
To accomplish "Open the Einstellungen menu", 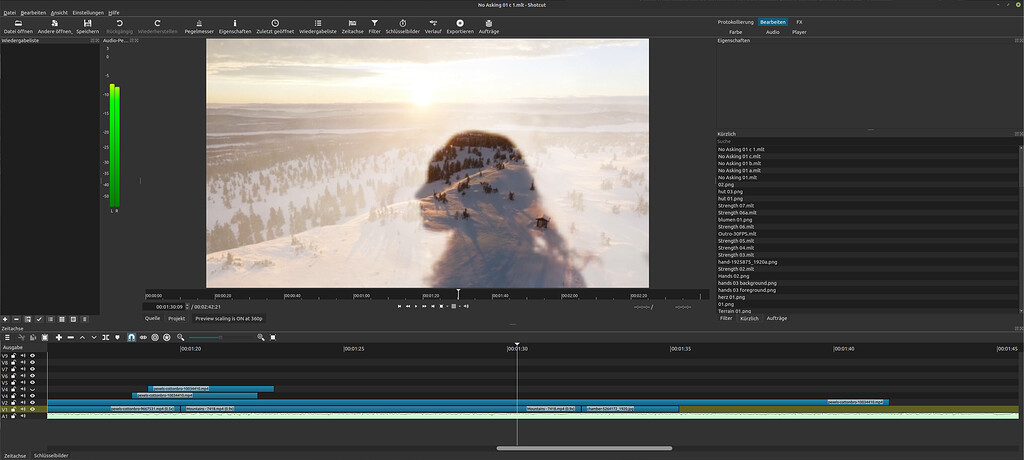I will [87, 13].
